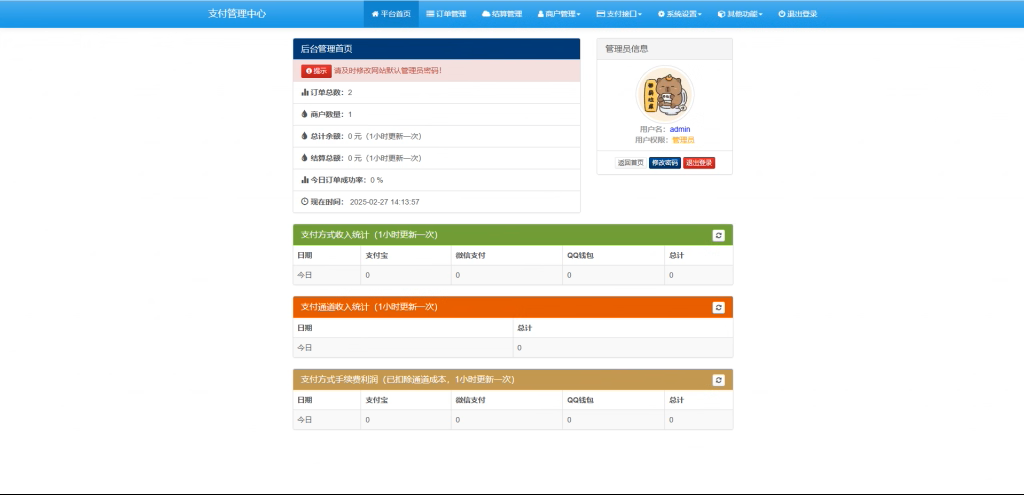Refresh the 支付方式收入统计 panel
Image resolution: width=1024 pixels, height=495 pixels.
718,235
